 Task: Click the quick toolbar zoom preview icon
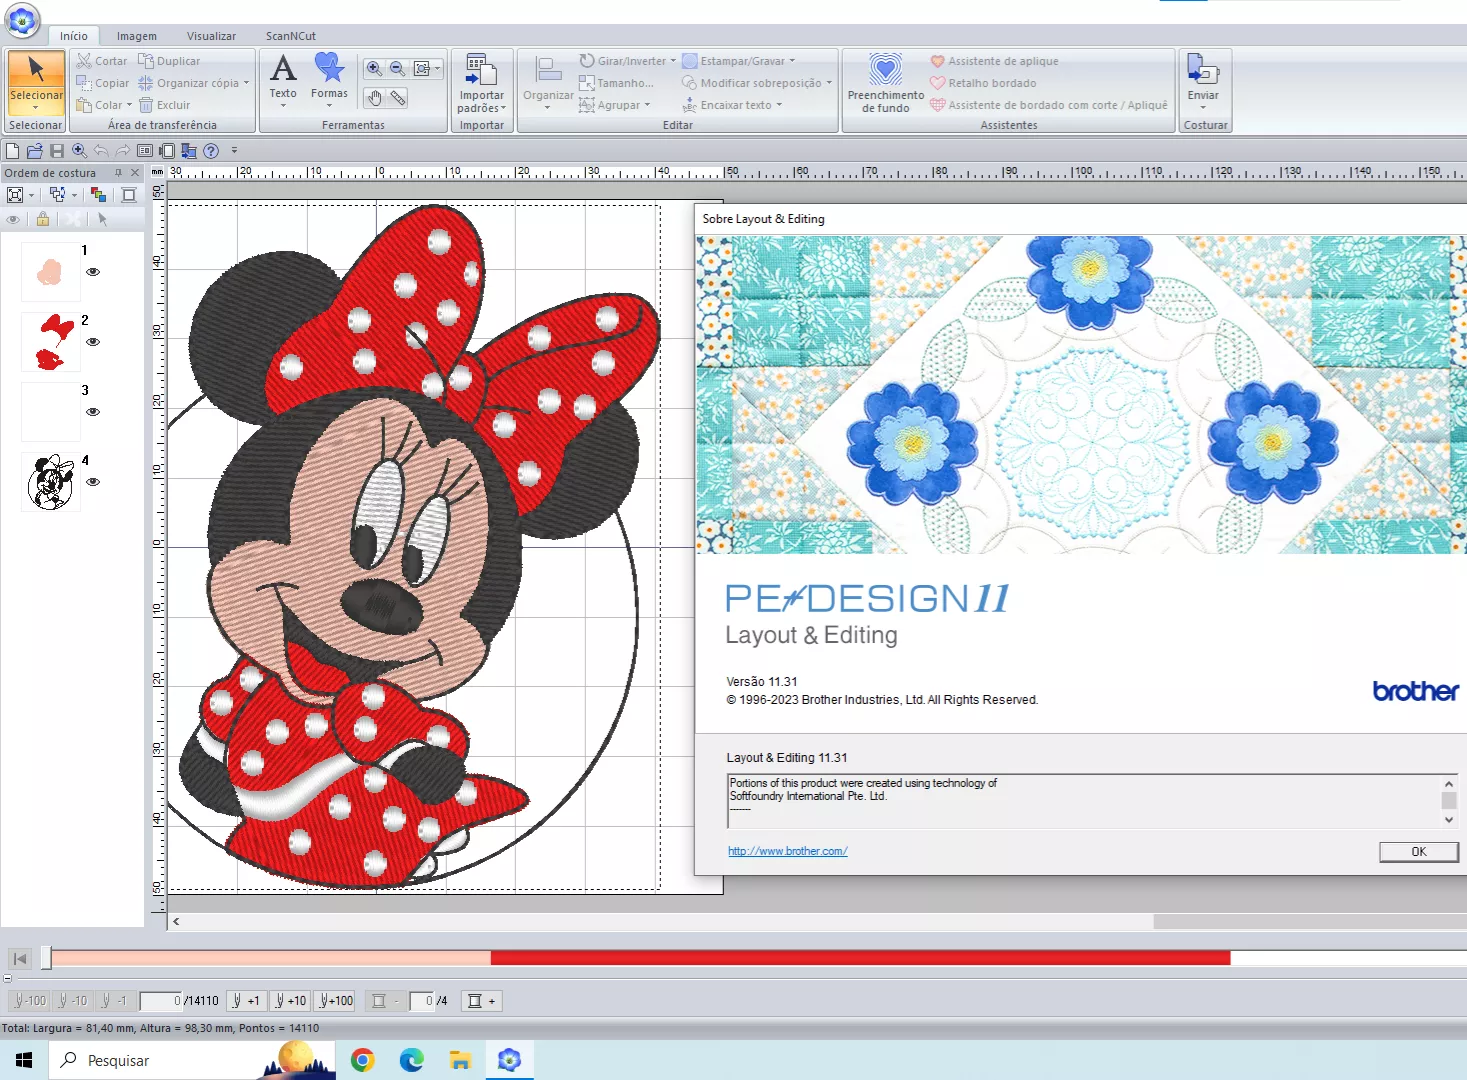pyautogui.click(x=79, y=151)
